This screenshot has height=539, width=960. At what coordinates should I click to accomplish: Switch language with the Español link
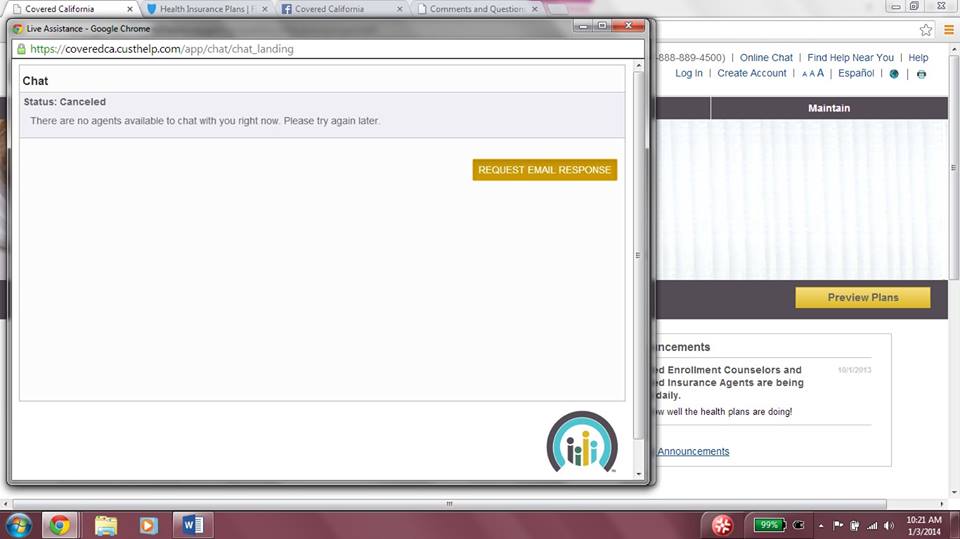pyautogui.click(x=856, y=73)
